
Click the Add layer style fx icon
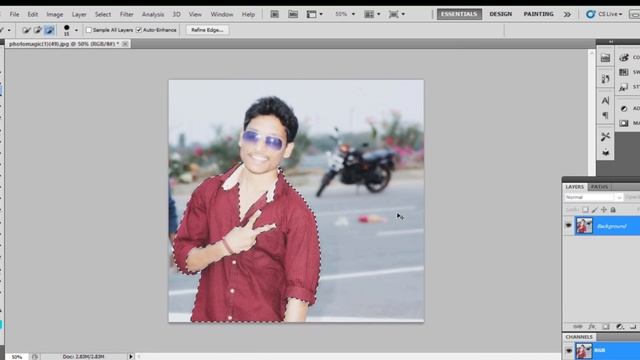click(x=592, y=327)
